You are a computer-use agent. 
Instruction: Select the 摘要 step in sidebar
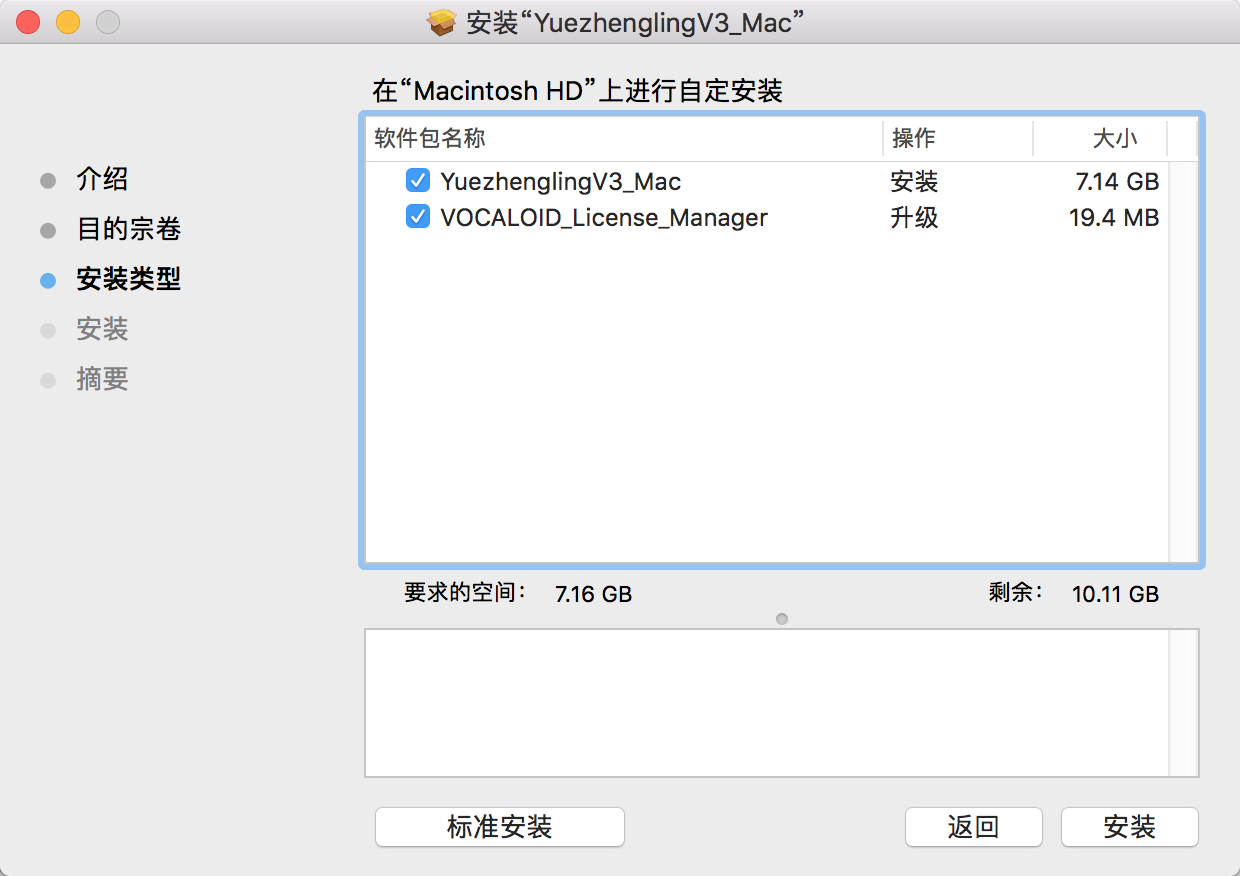[102, 380]
